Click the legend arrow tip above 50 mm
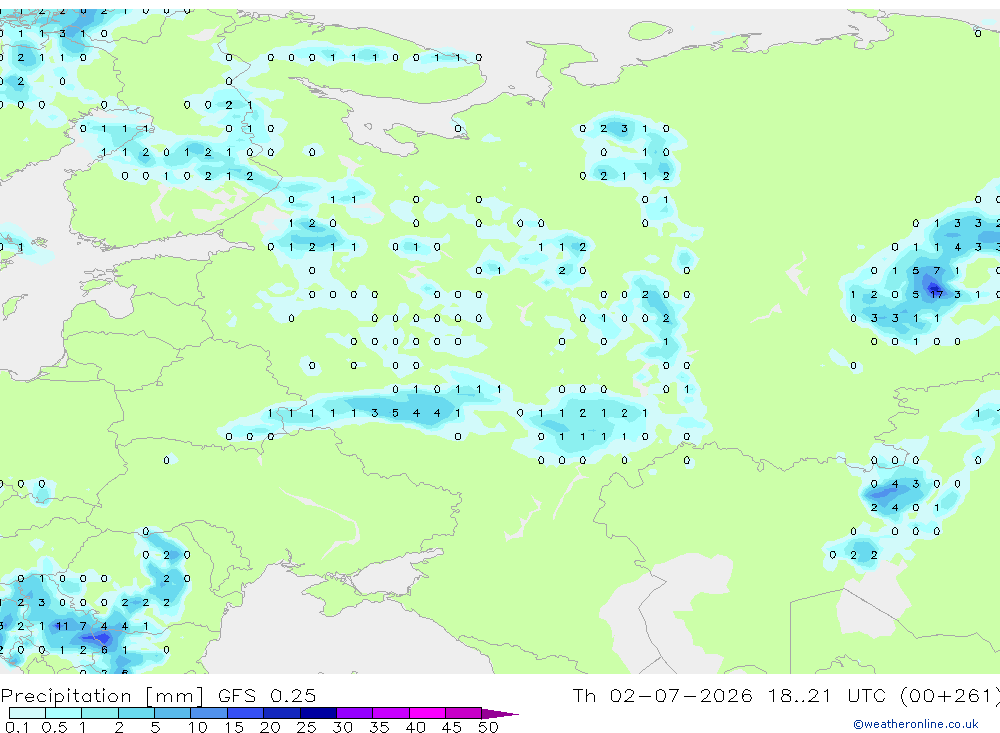The width and height of the screenshot is (1000, 733). tap(499, 713)
